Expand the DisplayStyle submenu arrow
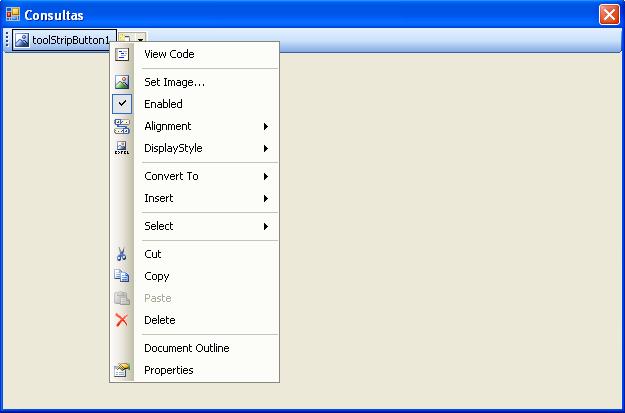The height and width of the screenshot is (413, 625). click(266, 148)
